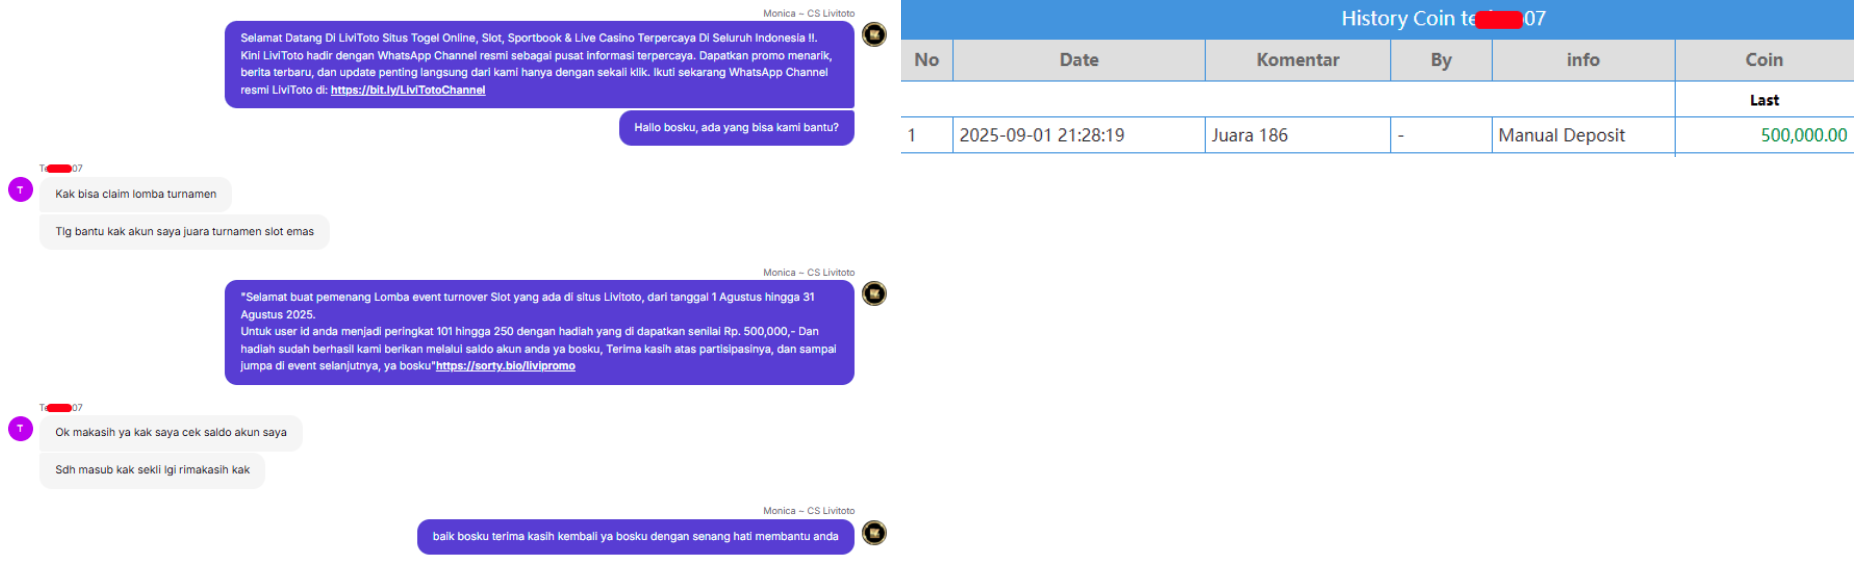Click the 'No' column header

point(927,60)
